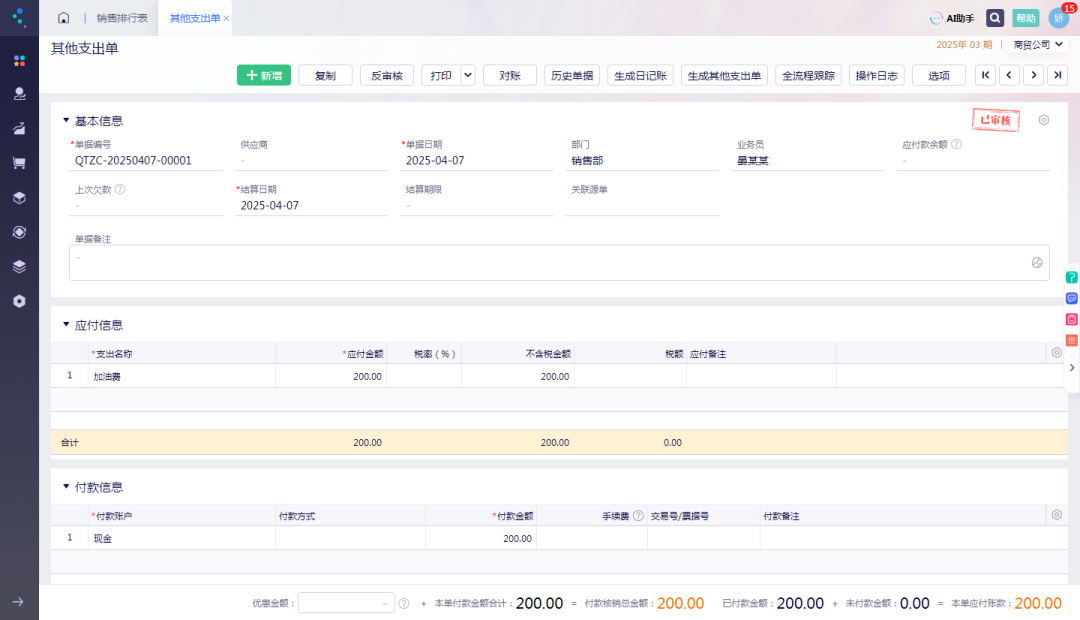Click the shopping cart sidebar icon

(19, 163)
